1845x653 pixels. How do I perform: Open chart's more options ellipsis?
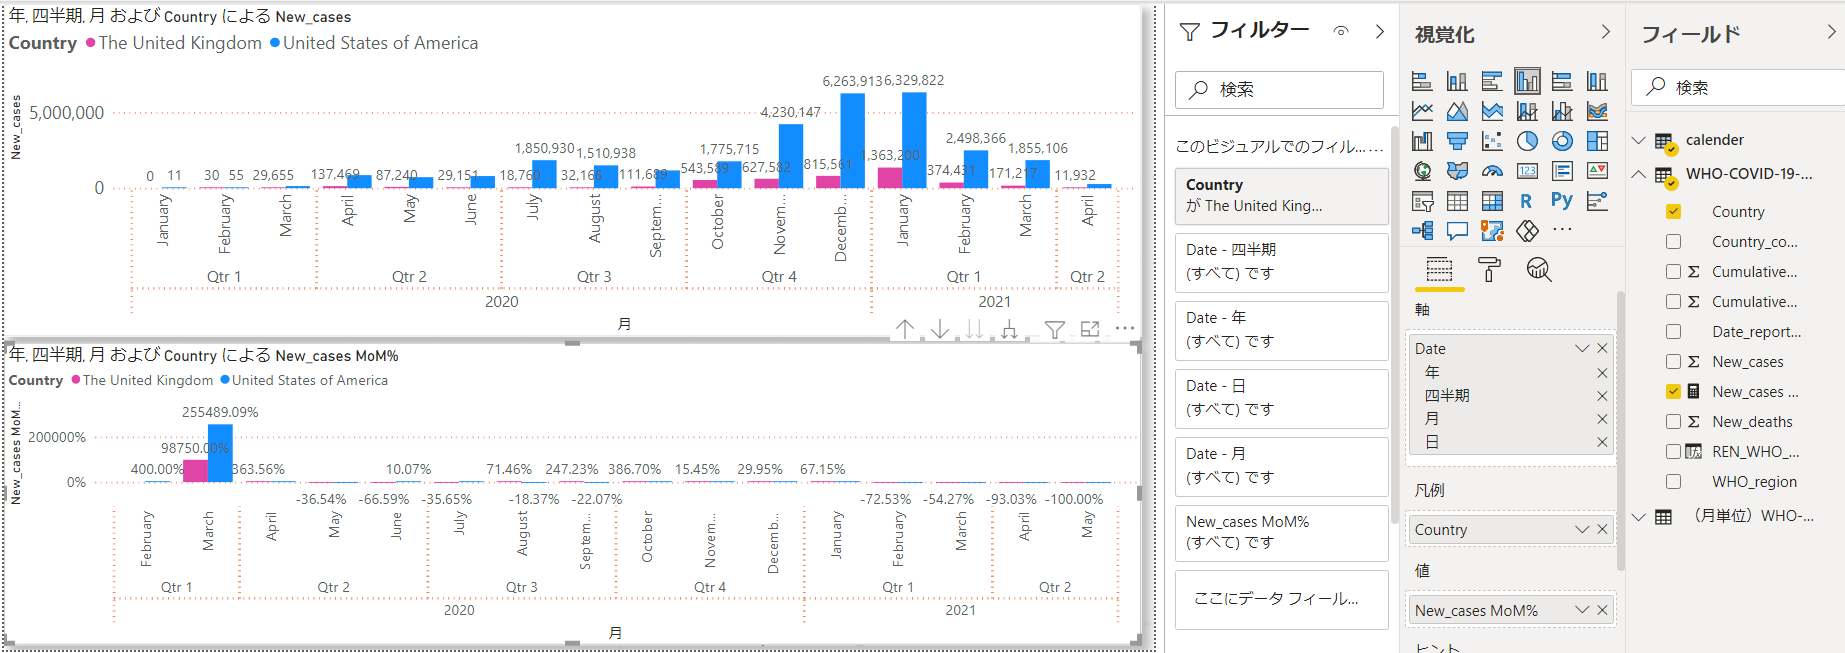click(x=1125, y=328)
